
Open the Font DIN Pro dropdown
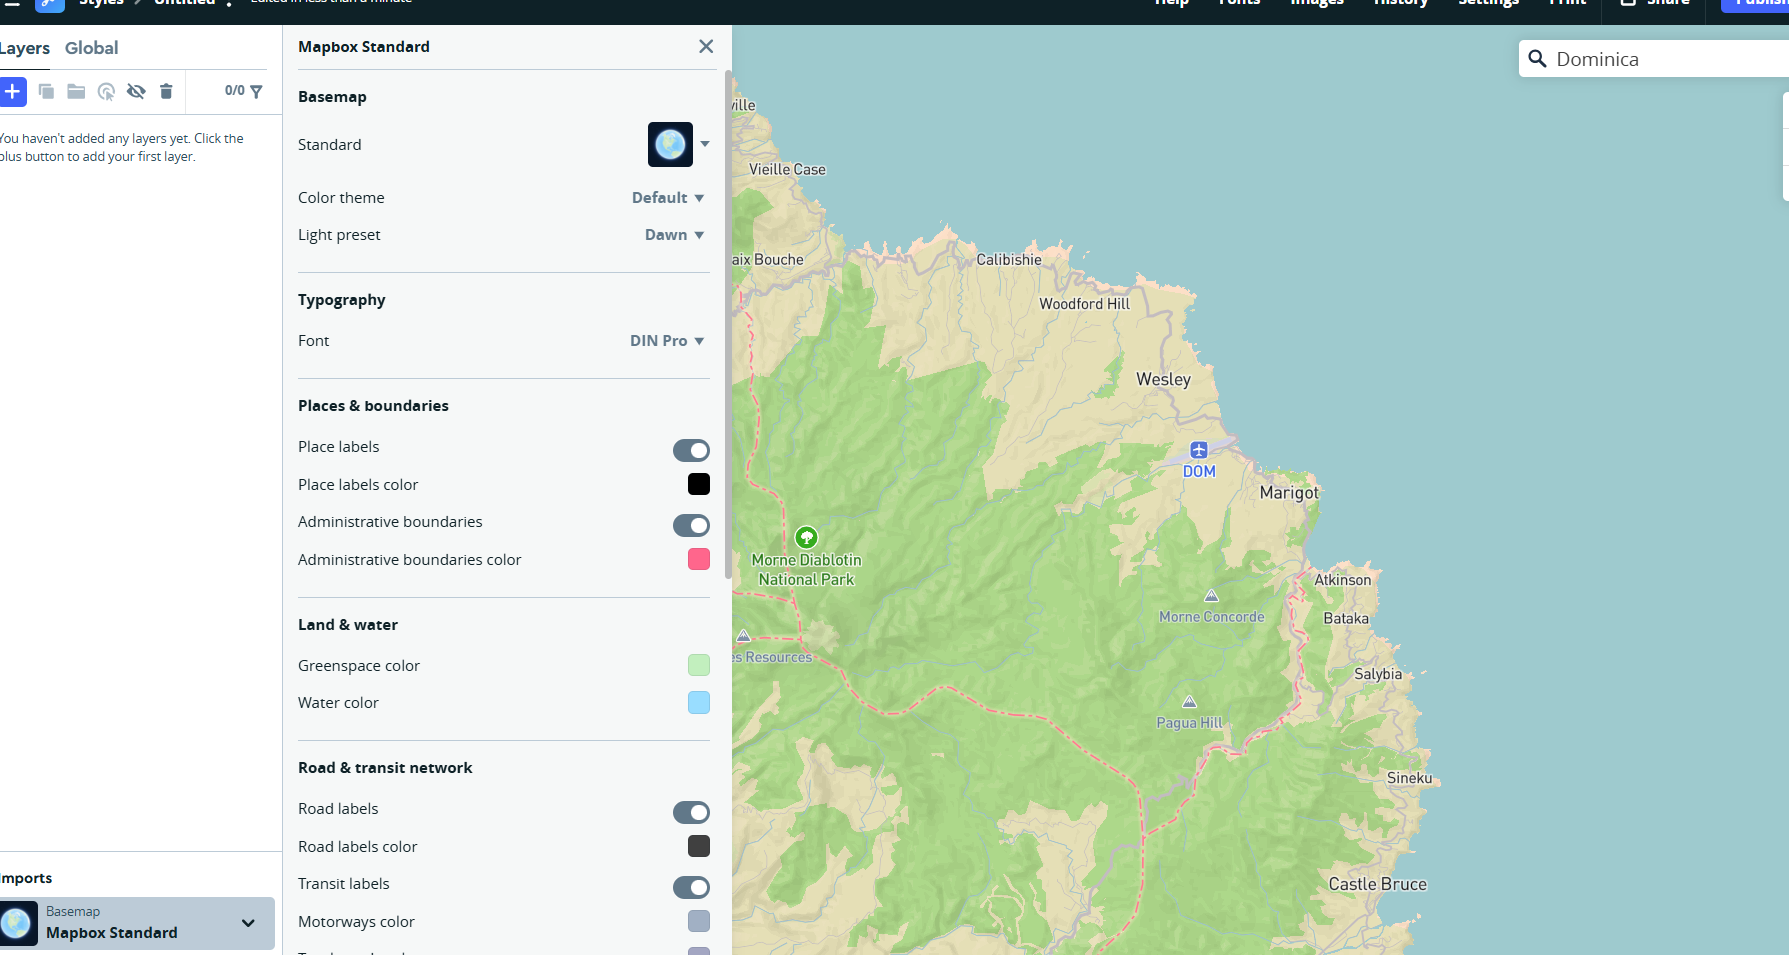(x=667, y=341)
